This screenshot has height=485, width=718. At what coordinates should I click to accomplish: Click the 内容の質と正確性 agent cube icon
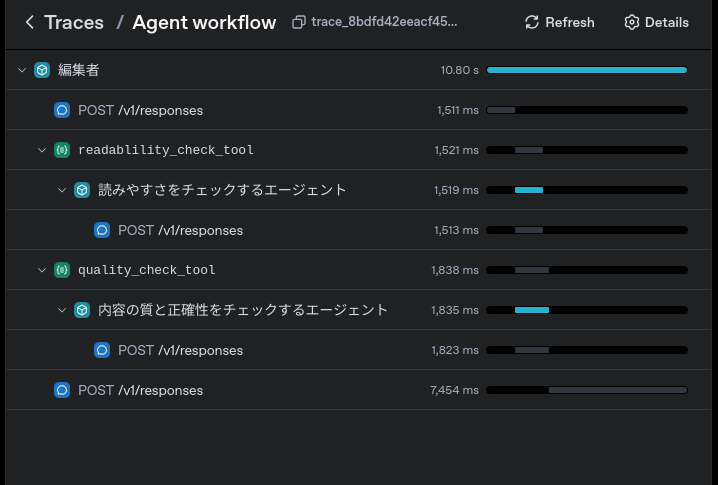(x=82, y=310)
